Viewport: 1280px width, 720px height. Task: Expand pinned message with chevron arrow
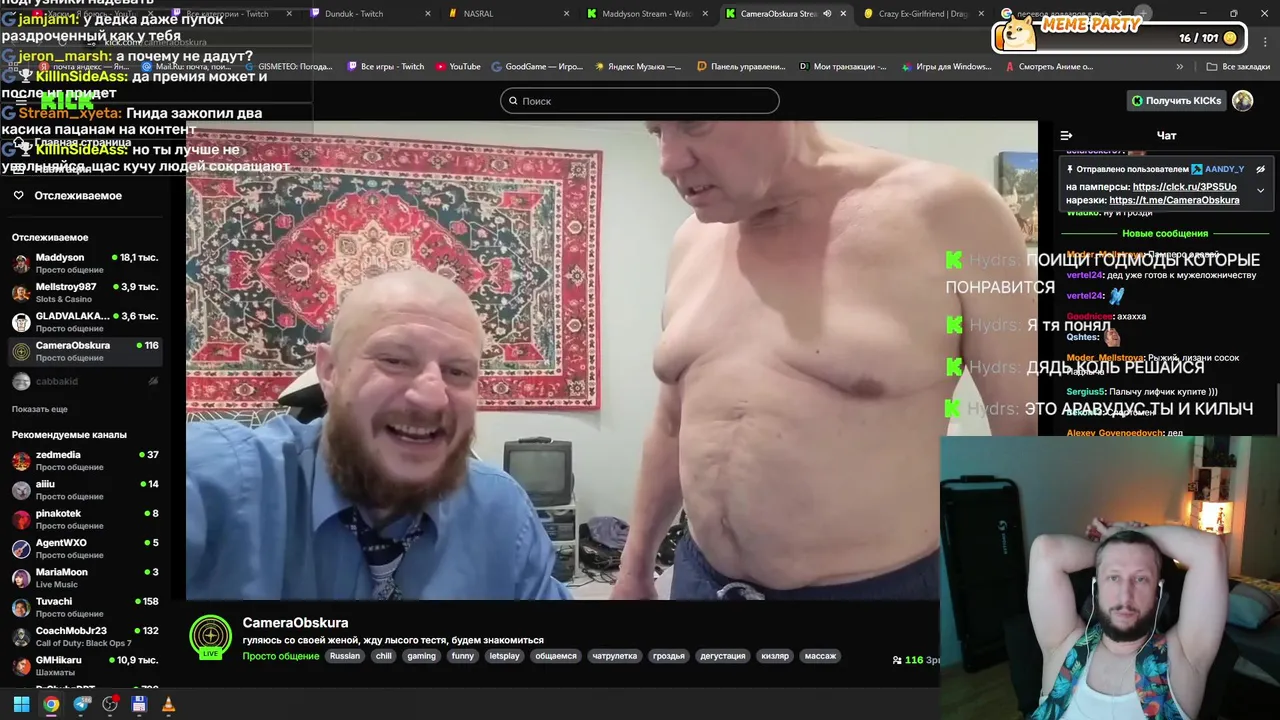coord(1260,190)
